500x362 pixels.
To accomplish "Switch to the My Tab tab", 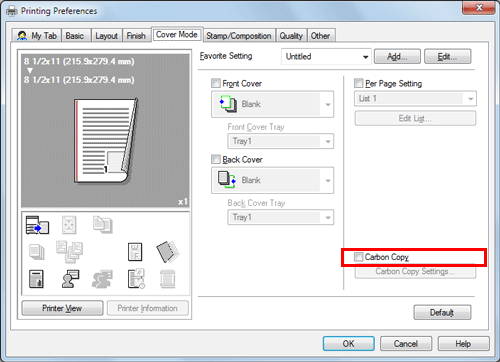I will tap(37, 36).
